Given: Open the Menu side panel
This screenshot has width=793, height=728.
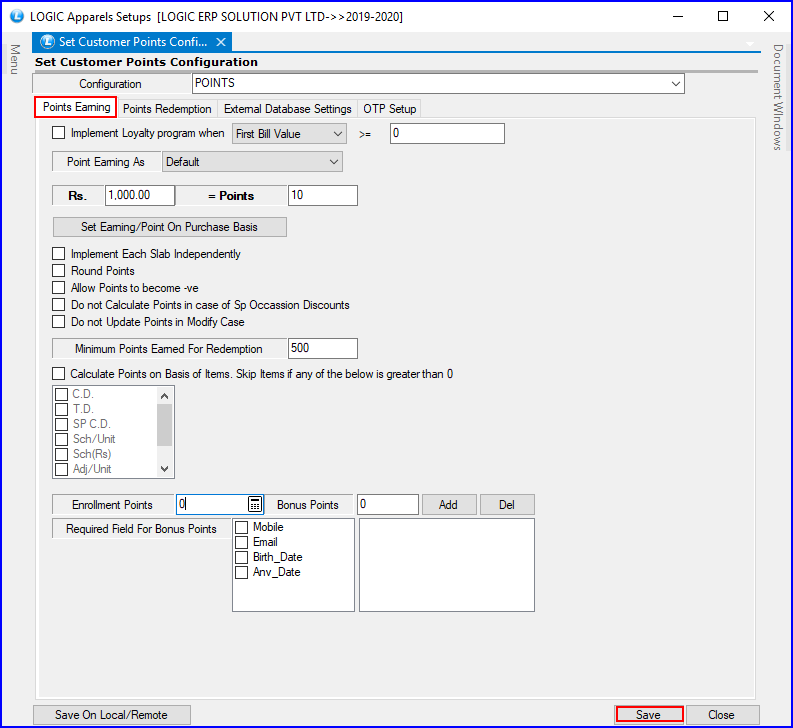Looking at the screenshot, I should (15, 59).
